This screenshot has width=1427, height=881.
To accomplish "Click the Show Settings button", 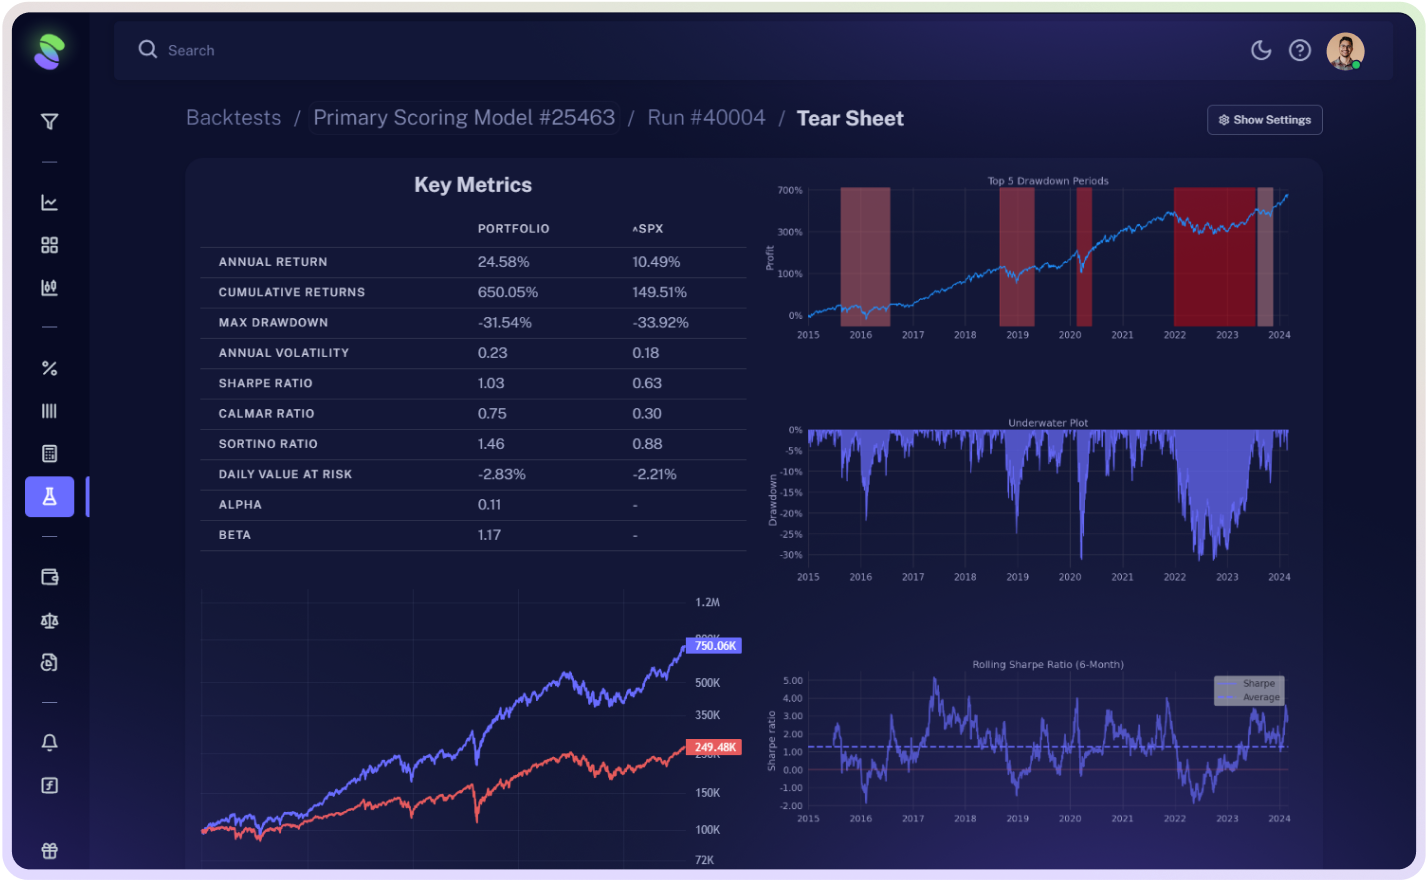I will pyautogui.click(x=1264, y=119).
